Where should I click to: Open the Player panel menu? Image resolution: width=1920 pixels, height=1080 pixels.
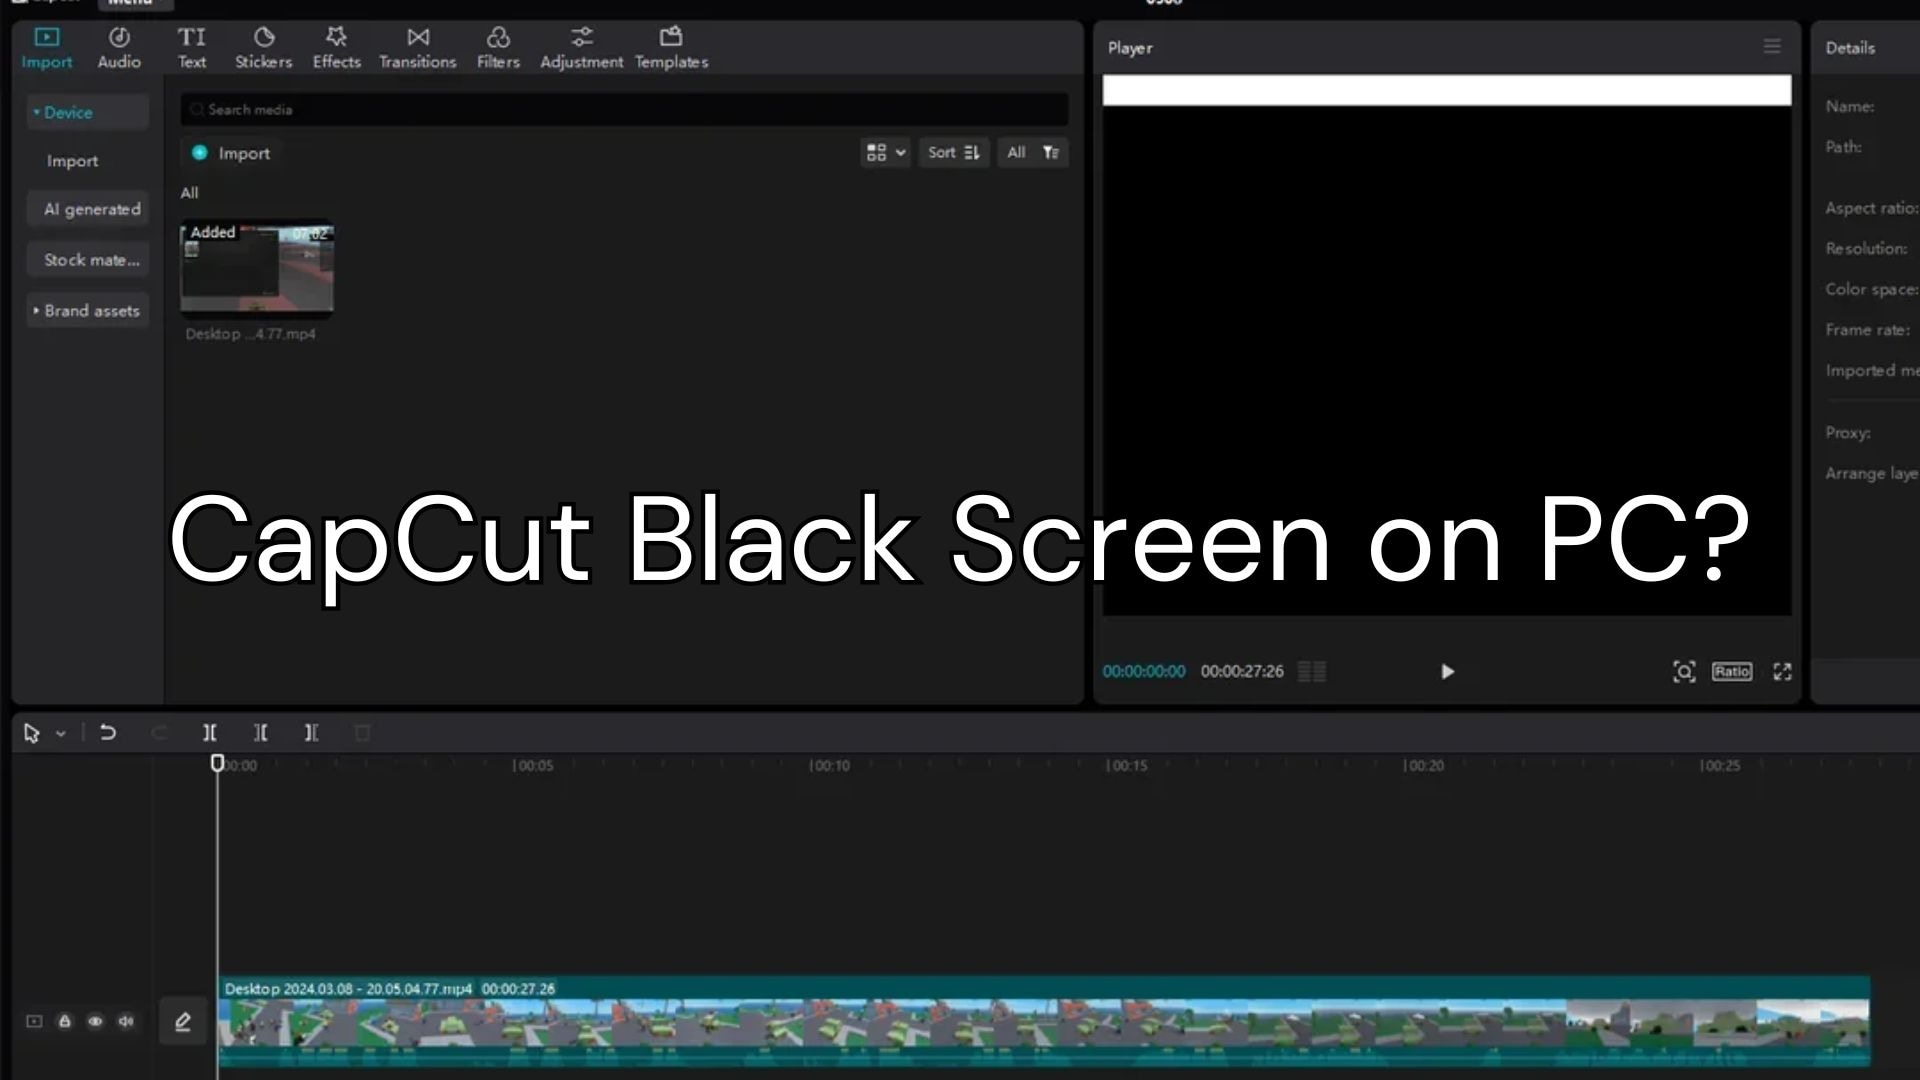(1772, 47)
